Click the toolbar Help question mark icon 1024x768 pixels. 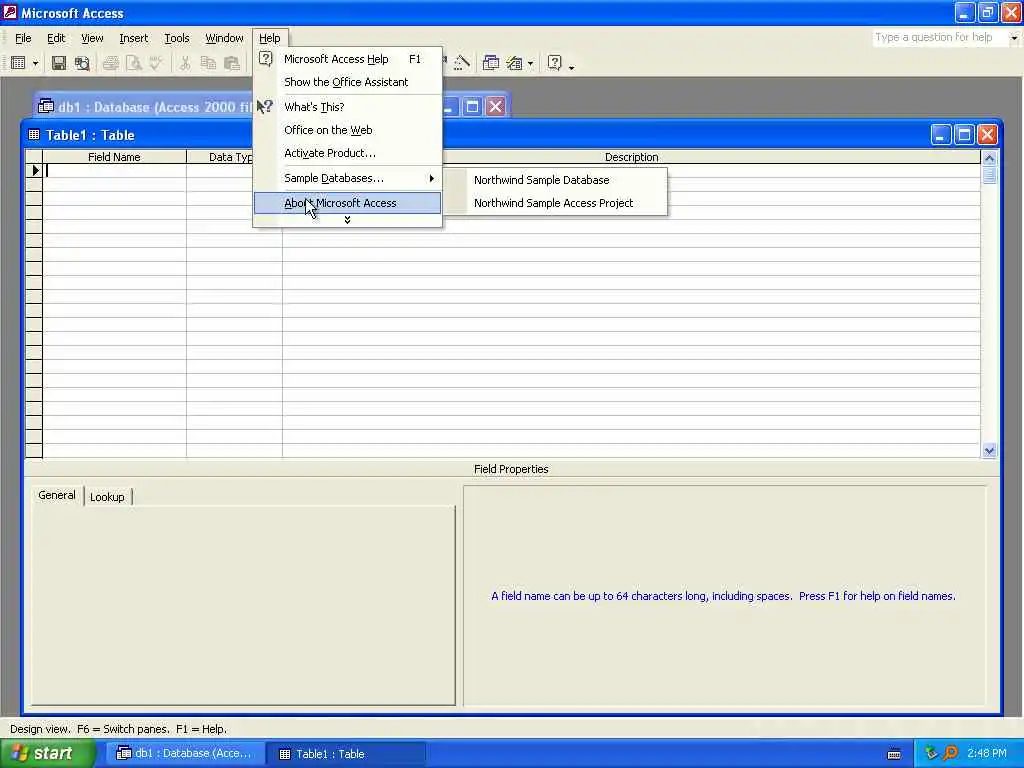(554, 63)
